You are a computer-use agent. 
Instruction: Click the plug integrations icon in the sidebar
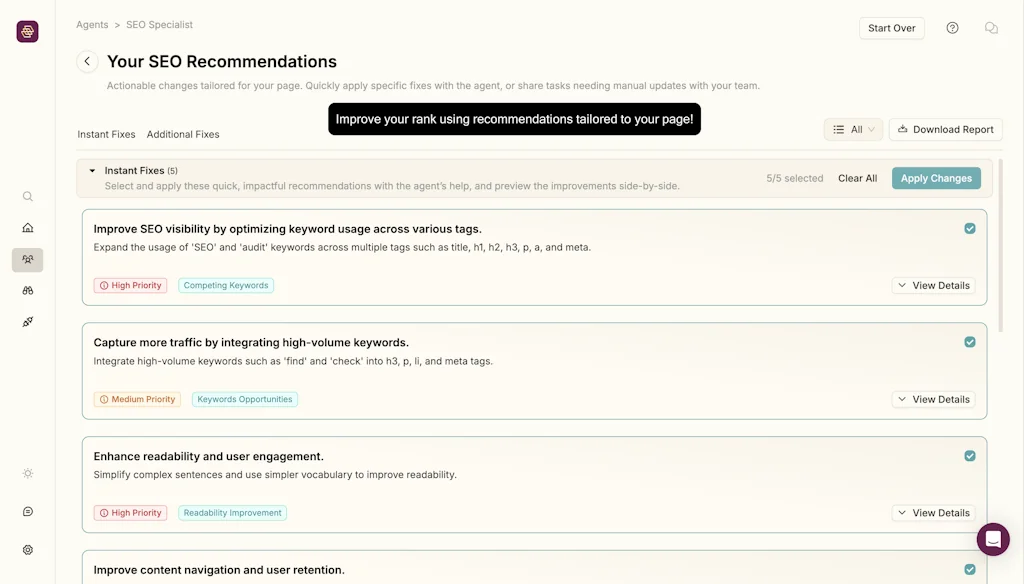tap(28, 322)
